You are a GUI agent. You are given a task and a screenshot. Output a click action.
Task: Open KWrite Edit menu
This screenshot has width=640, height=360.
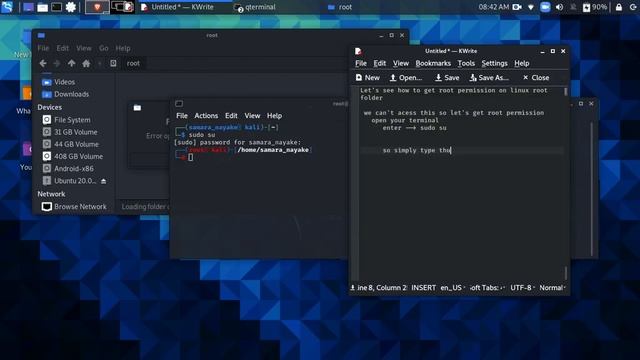point(380,63)
